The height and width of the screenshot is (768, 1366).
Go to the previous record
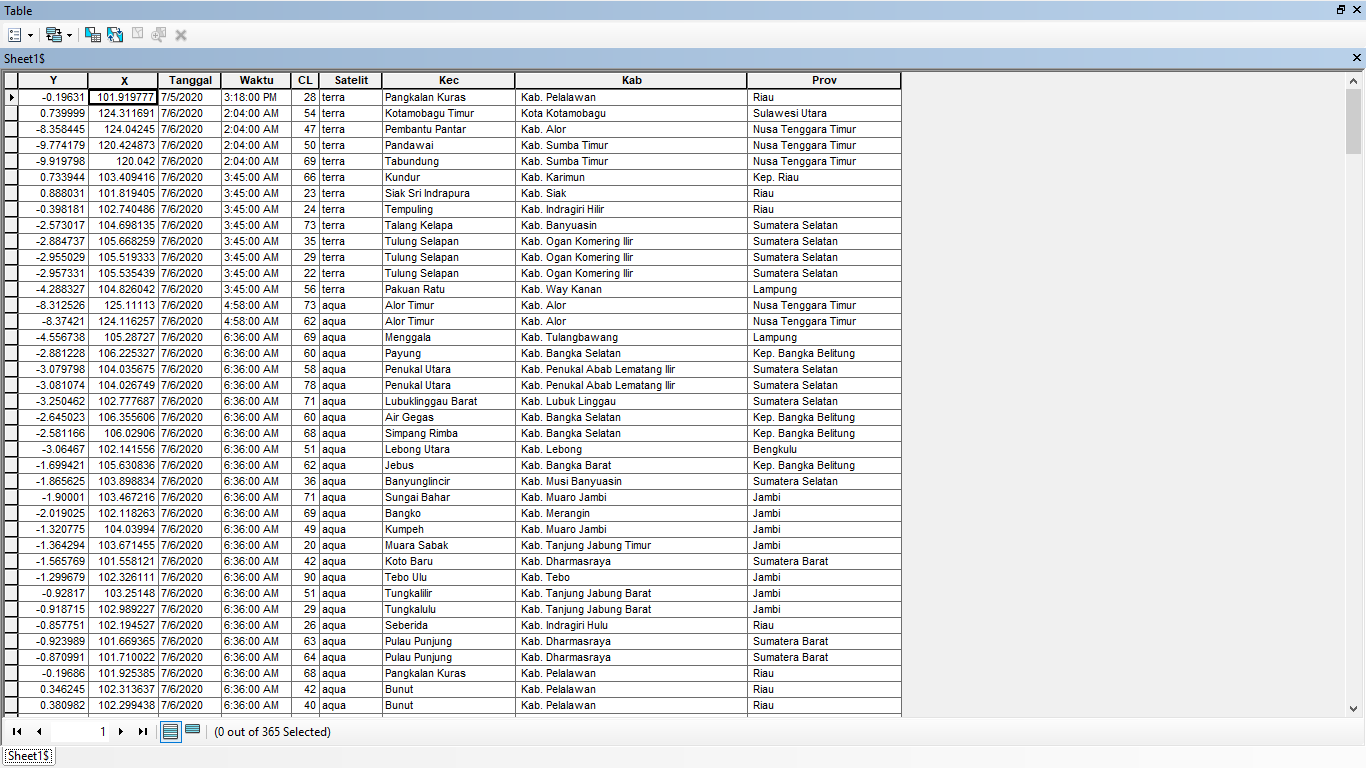click(x=38, y=732)
